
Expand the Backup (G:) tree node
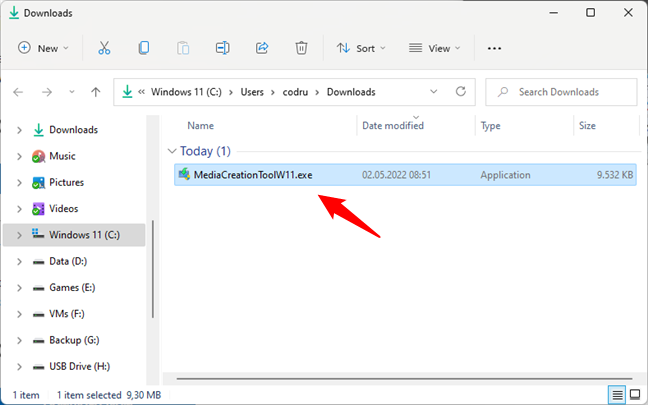tap(19, 341)
